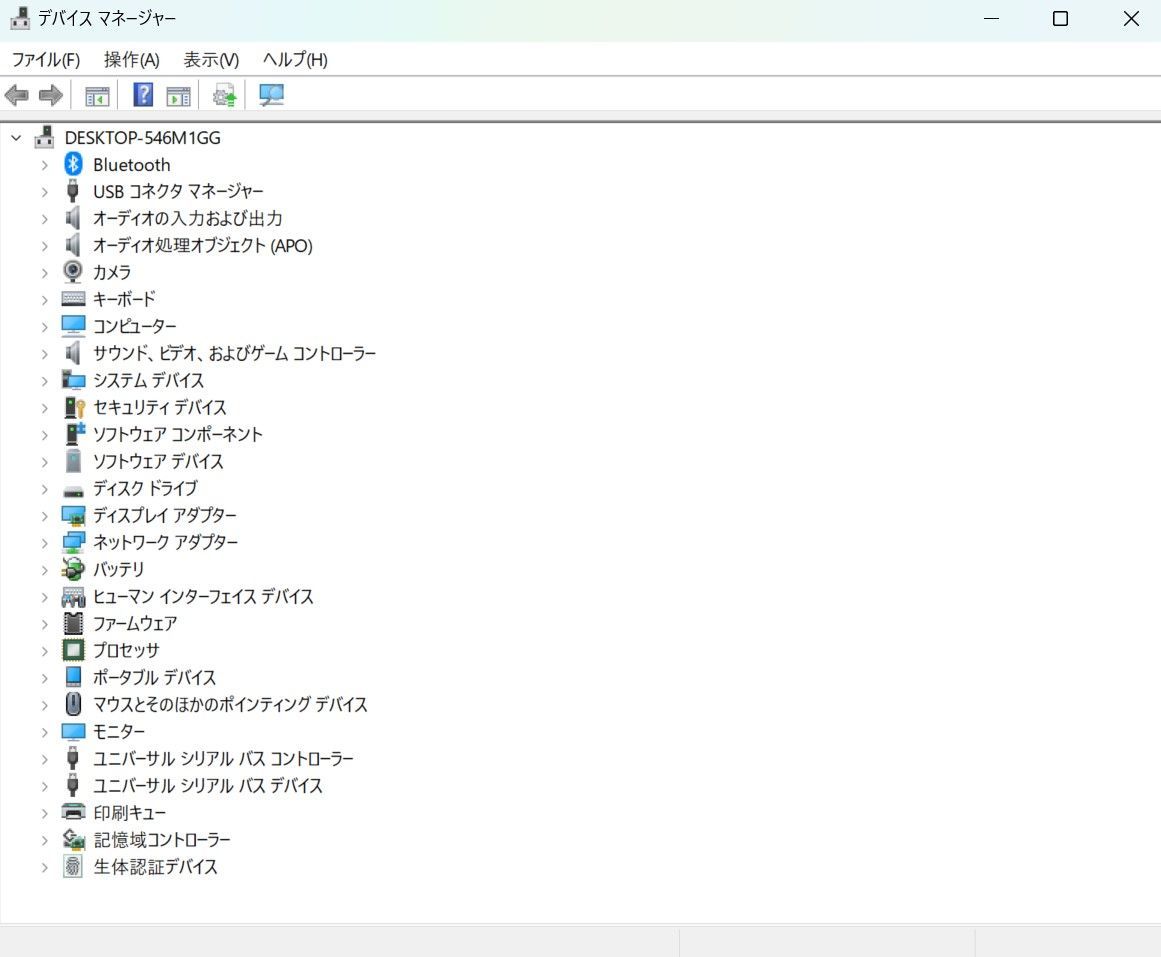Click the バッテリ battery icon

73,569
